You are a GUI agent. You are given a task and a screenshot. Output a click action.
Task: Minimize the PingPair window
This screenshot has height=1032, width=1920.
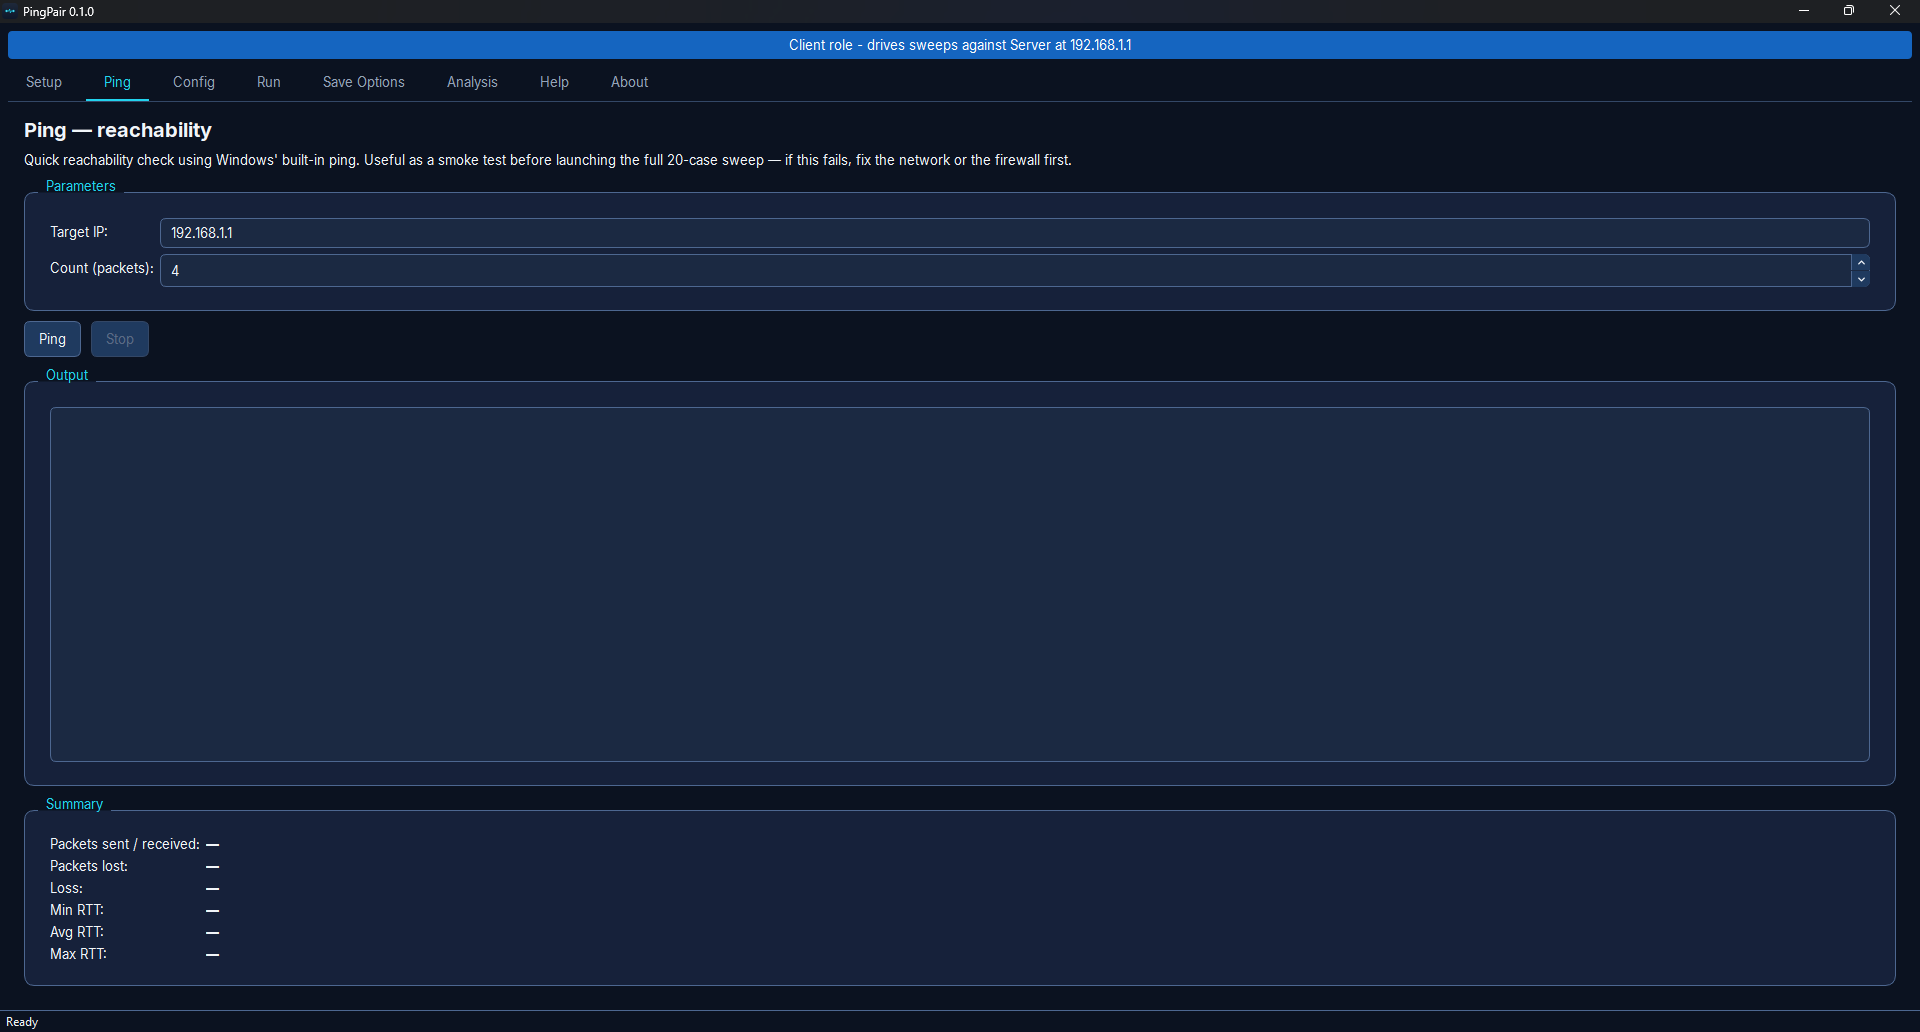[x=1804, y=11]
